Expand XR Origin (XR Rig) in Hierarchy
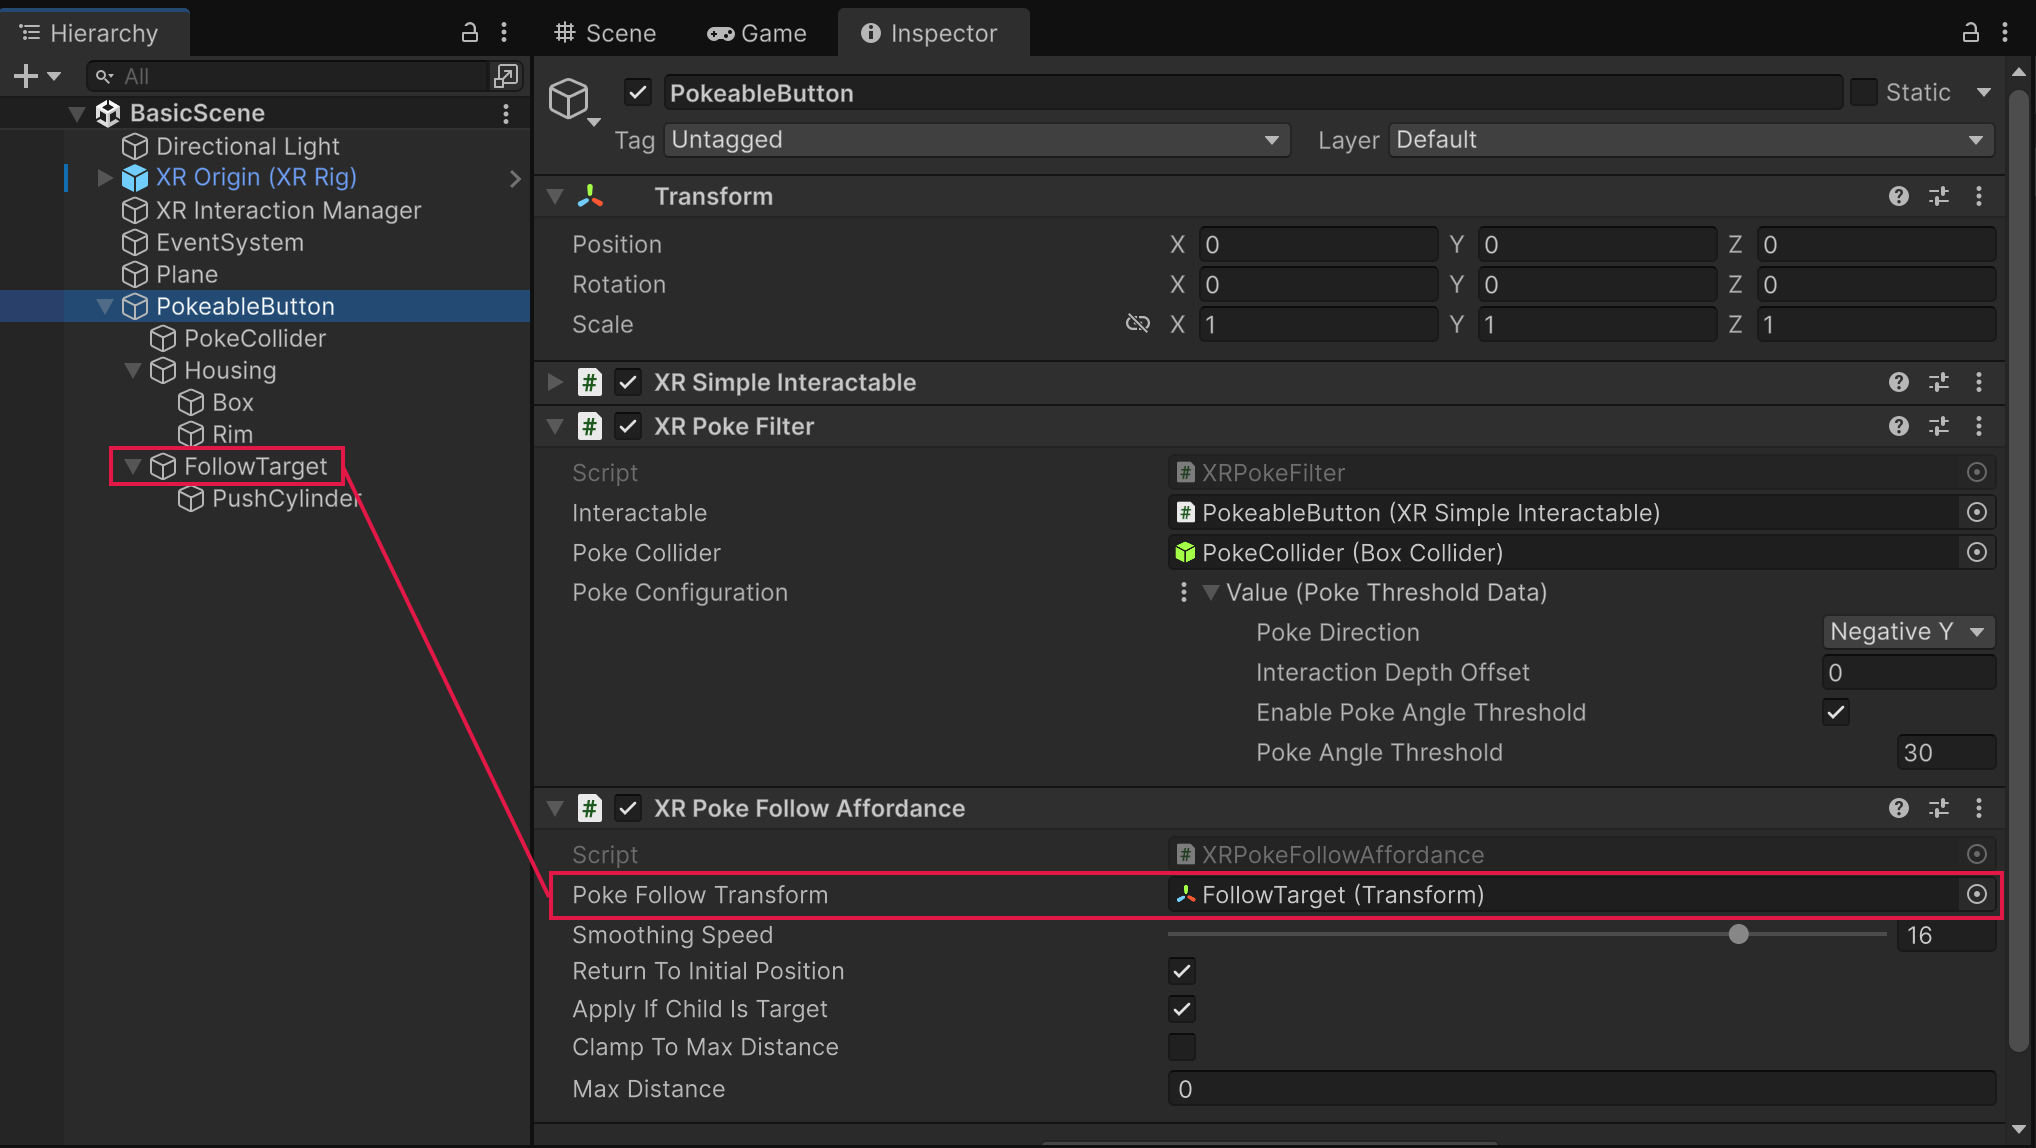The height and width of the screenshot is (1148, 2036). click(104, 178)
